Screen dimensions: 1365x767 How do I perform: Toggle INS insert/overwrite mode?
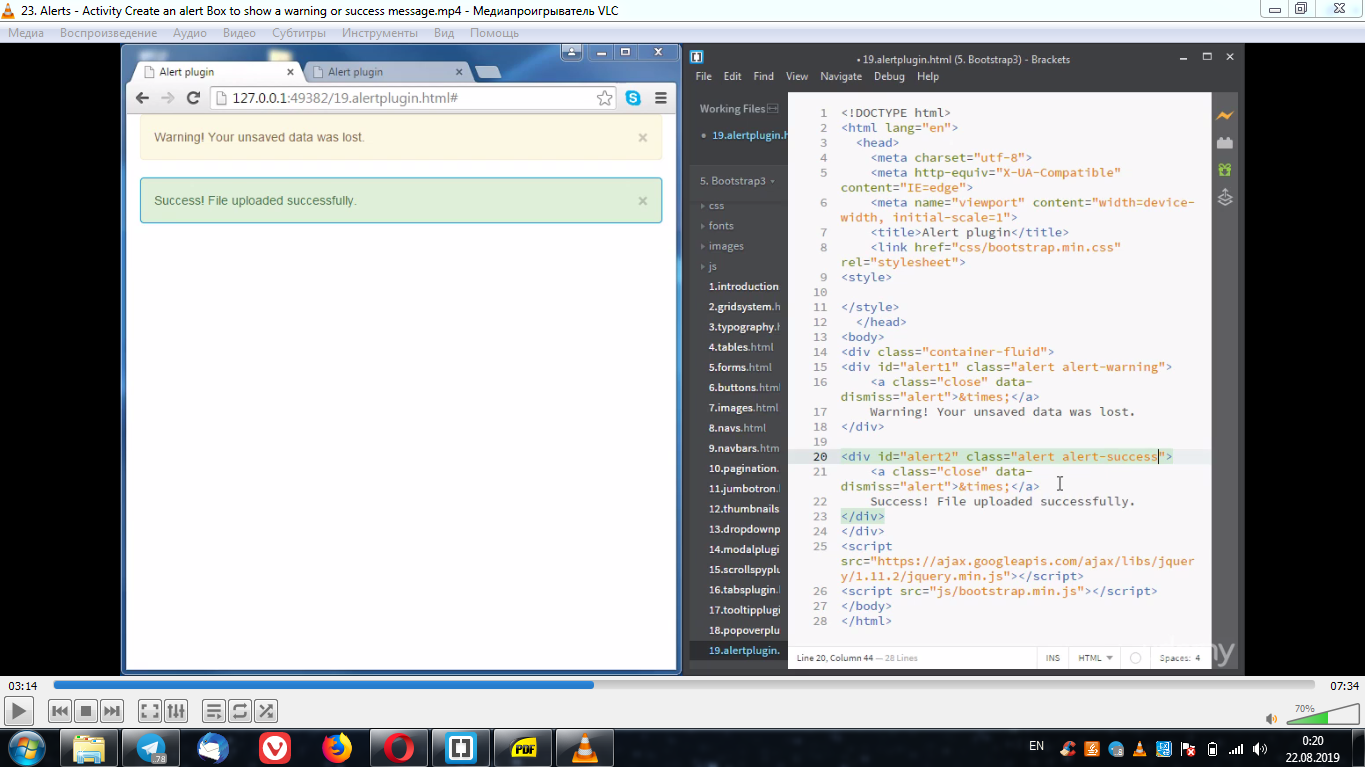pyautogui.click(x=1053, y=658)
